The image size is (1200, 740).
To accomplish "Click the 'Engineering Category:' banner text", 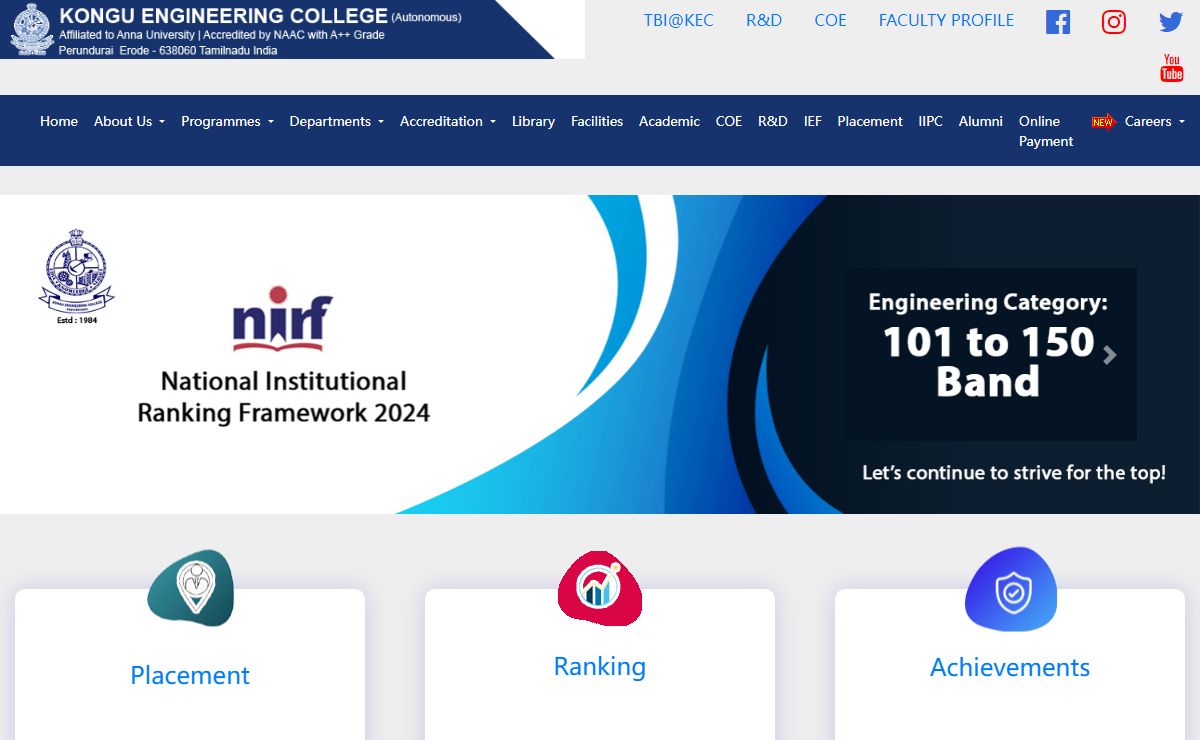I will pyautogui.click(x=988, y=302).
